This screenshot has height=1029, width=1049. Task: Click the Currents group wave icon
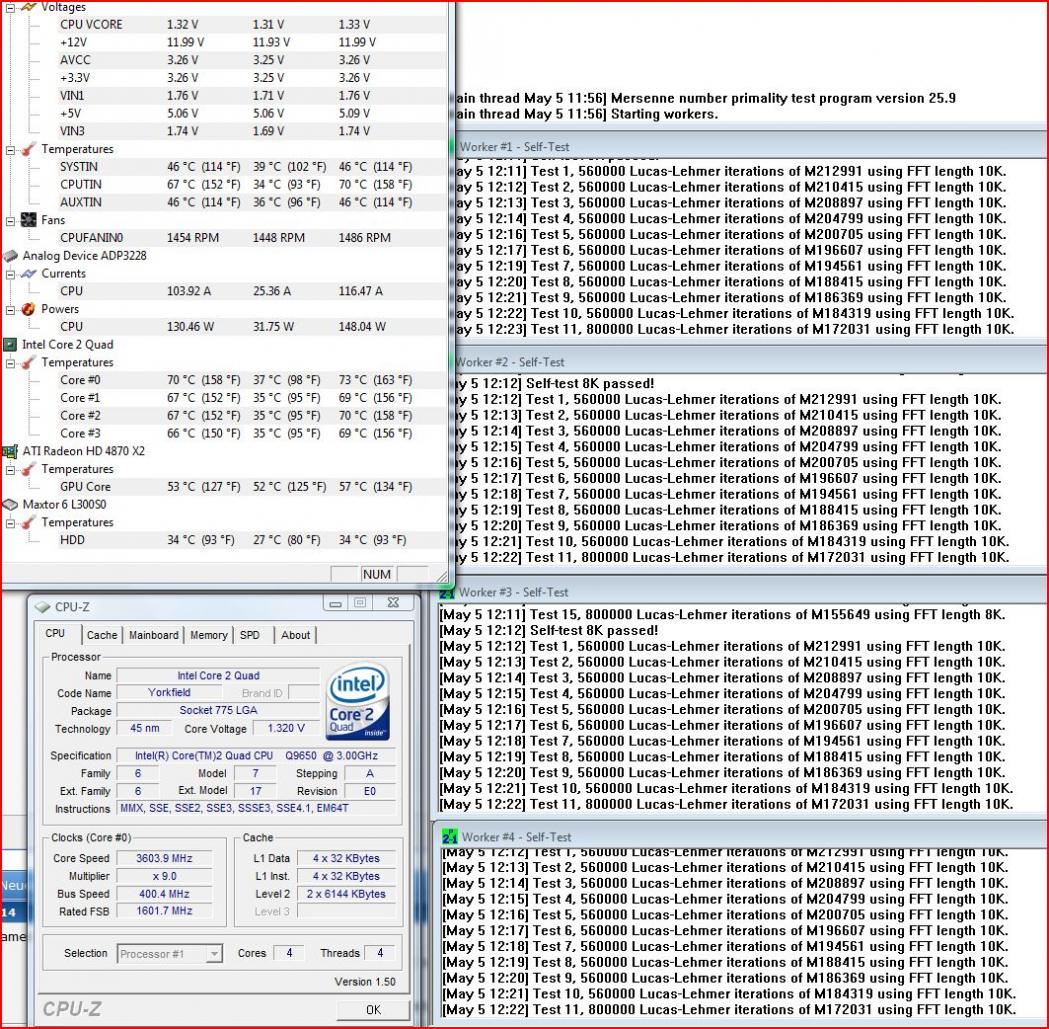click(29, 274)
